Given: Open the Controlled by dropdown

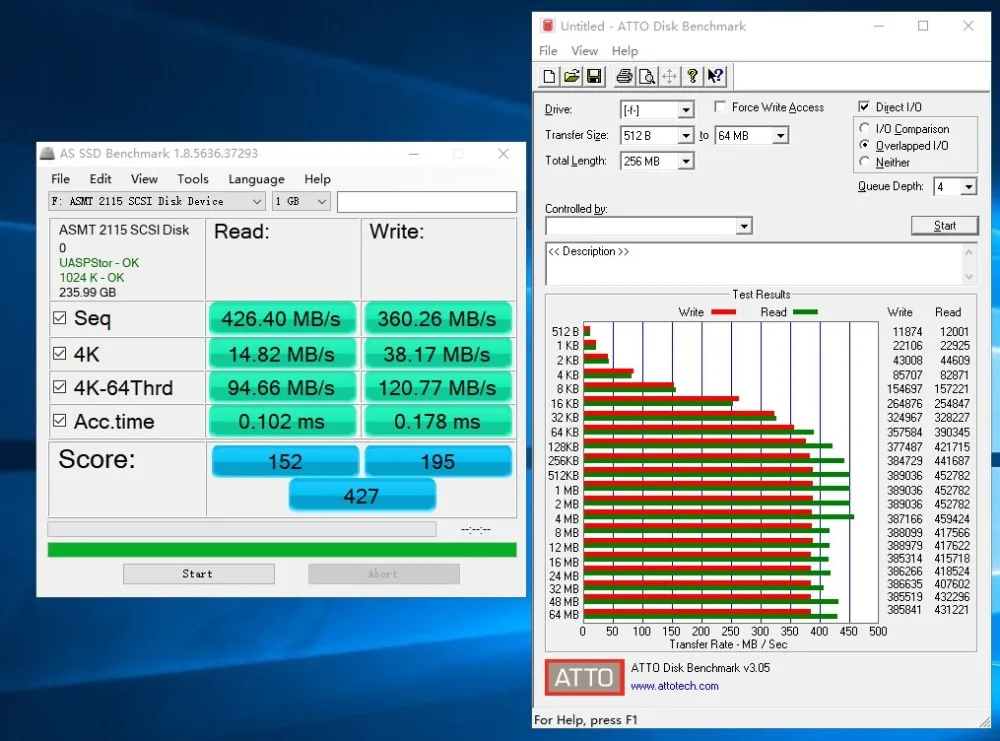Looking at the screenshot, I should coord(744,226).
